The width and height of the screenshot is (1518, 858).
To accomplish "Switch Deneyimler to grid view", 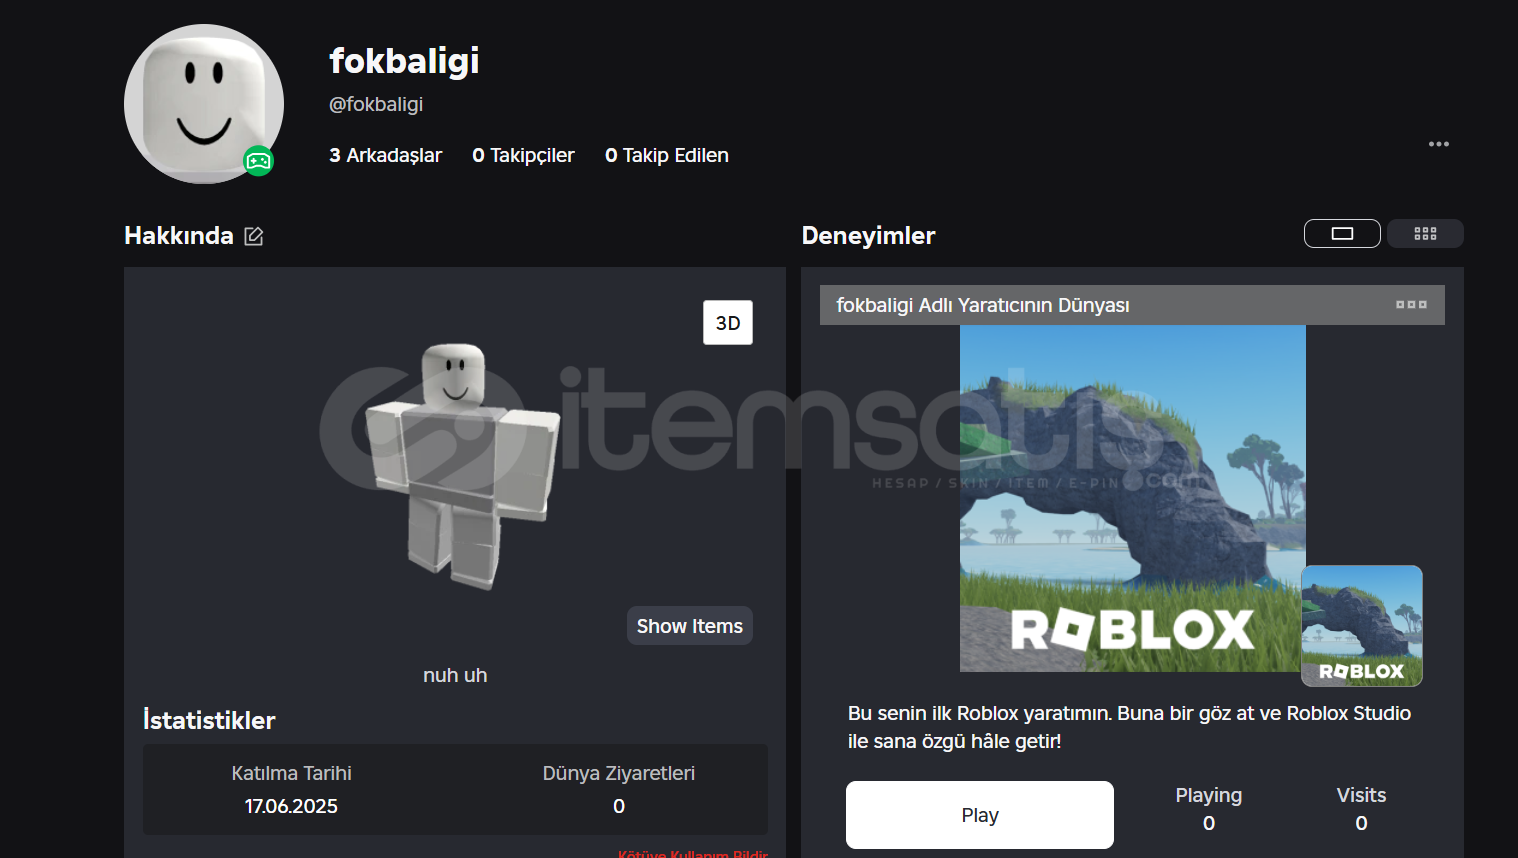I will pyautogui.click(x=1425, y=233).
